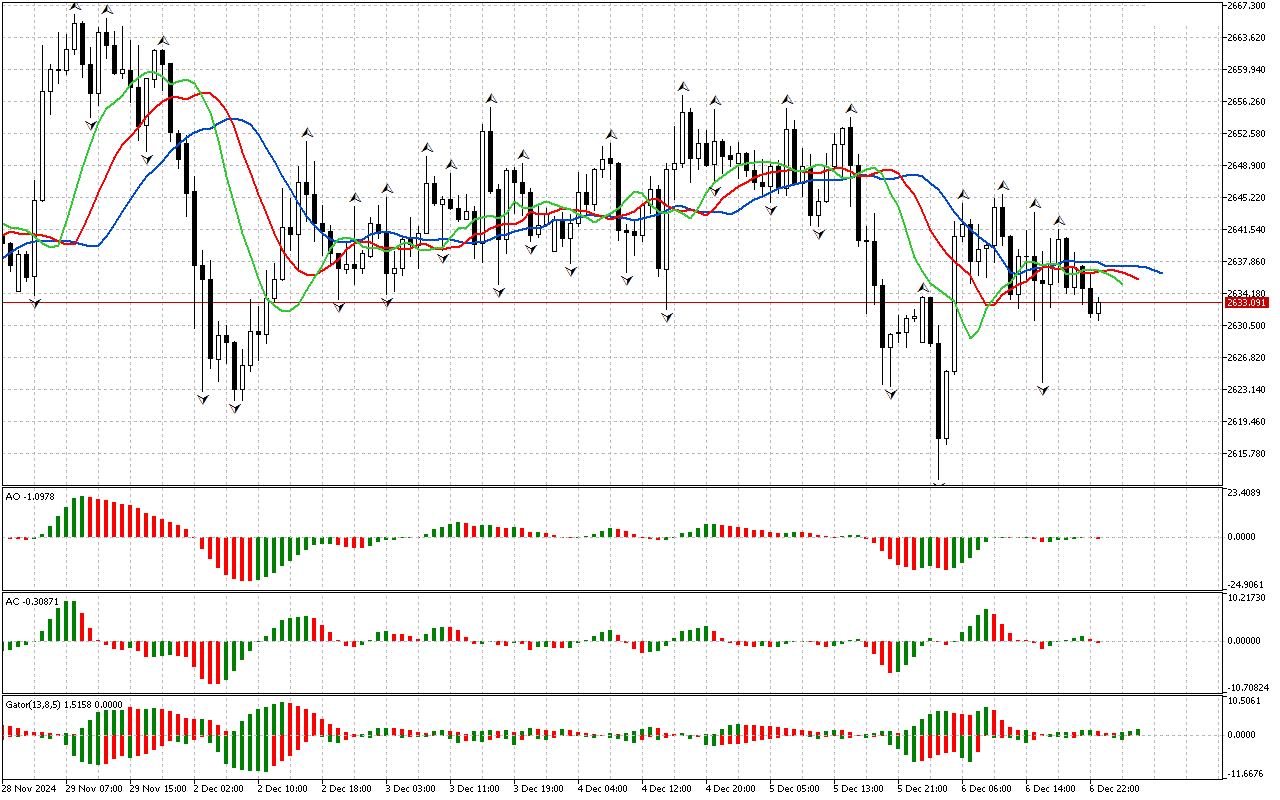This screenshot has width=1280, height=800.
Task: Click the 2641.540 price axis label
Action: point(1247,230)
